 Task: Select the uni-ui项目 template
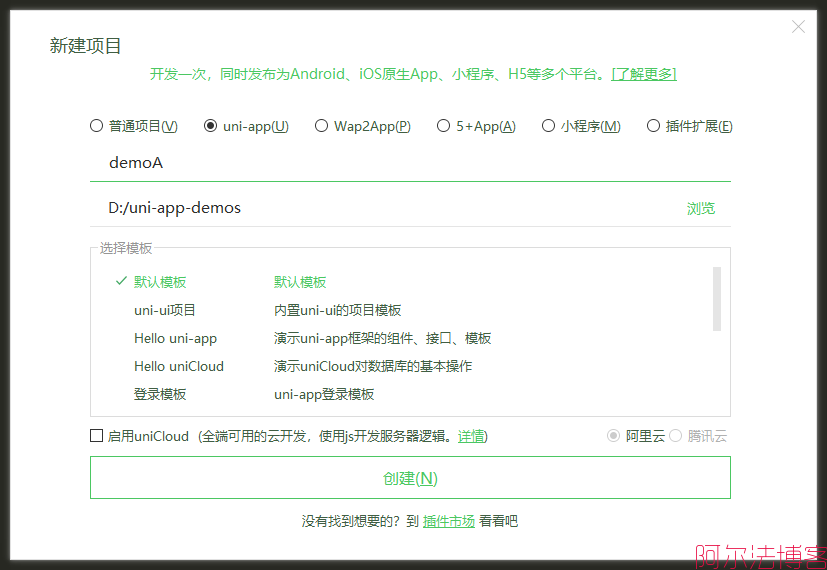[165, 310]
